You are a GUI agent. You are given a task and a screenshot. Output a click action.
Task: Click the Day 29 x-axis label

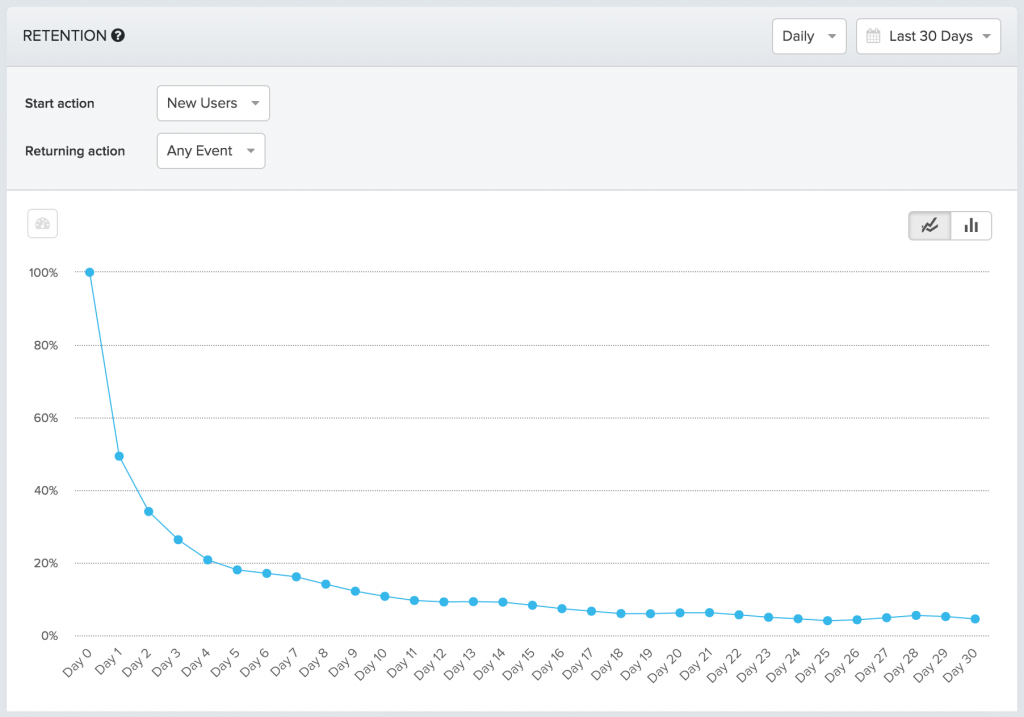click(931, 665)
